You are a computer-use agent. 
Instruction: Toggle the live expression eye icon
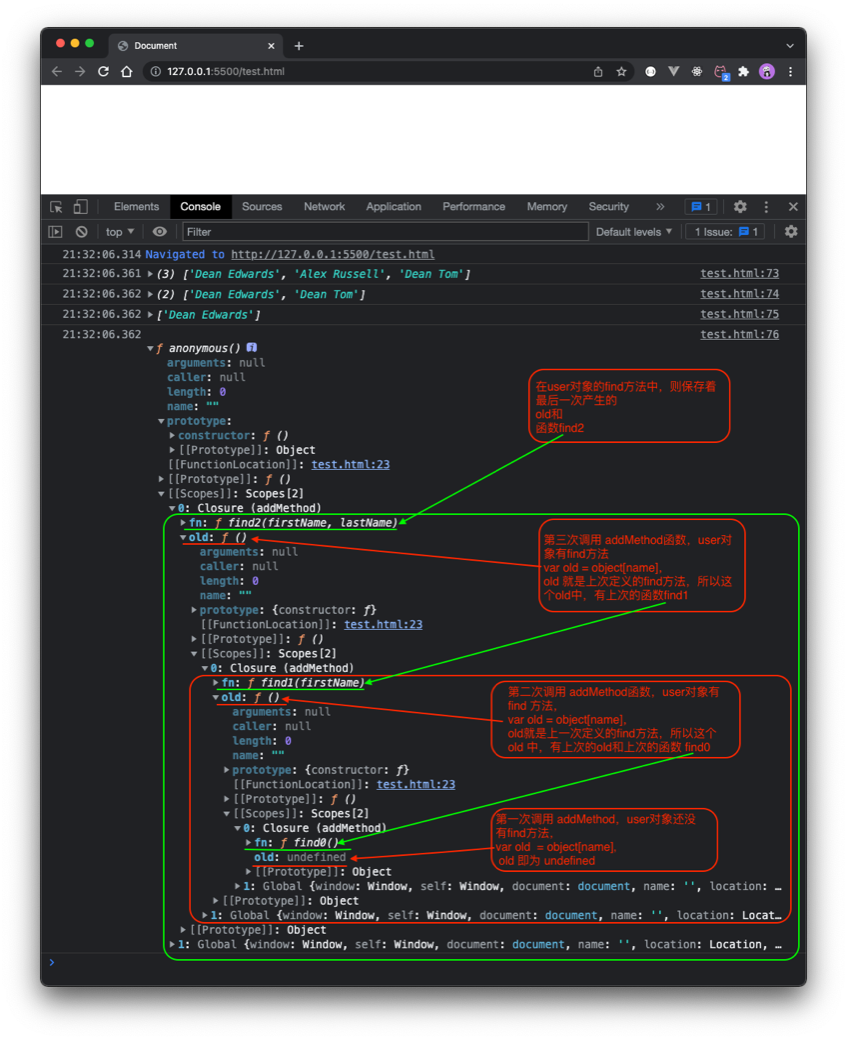(160, 231)
